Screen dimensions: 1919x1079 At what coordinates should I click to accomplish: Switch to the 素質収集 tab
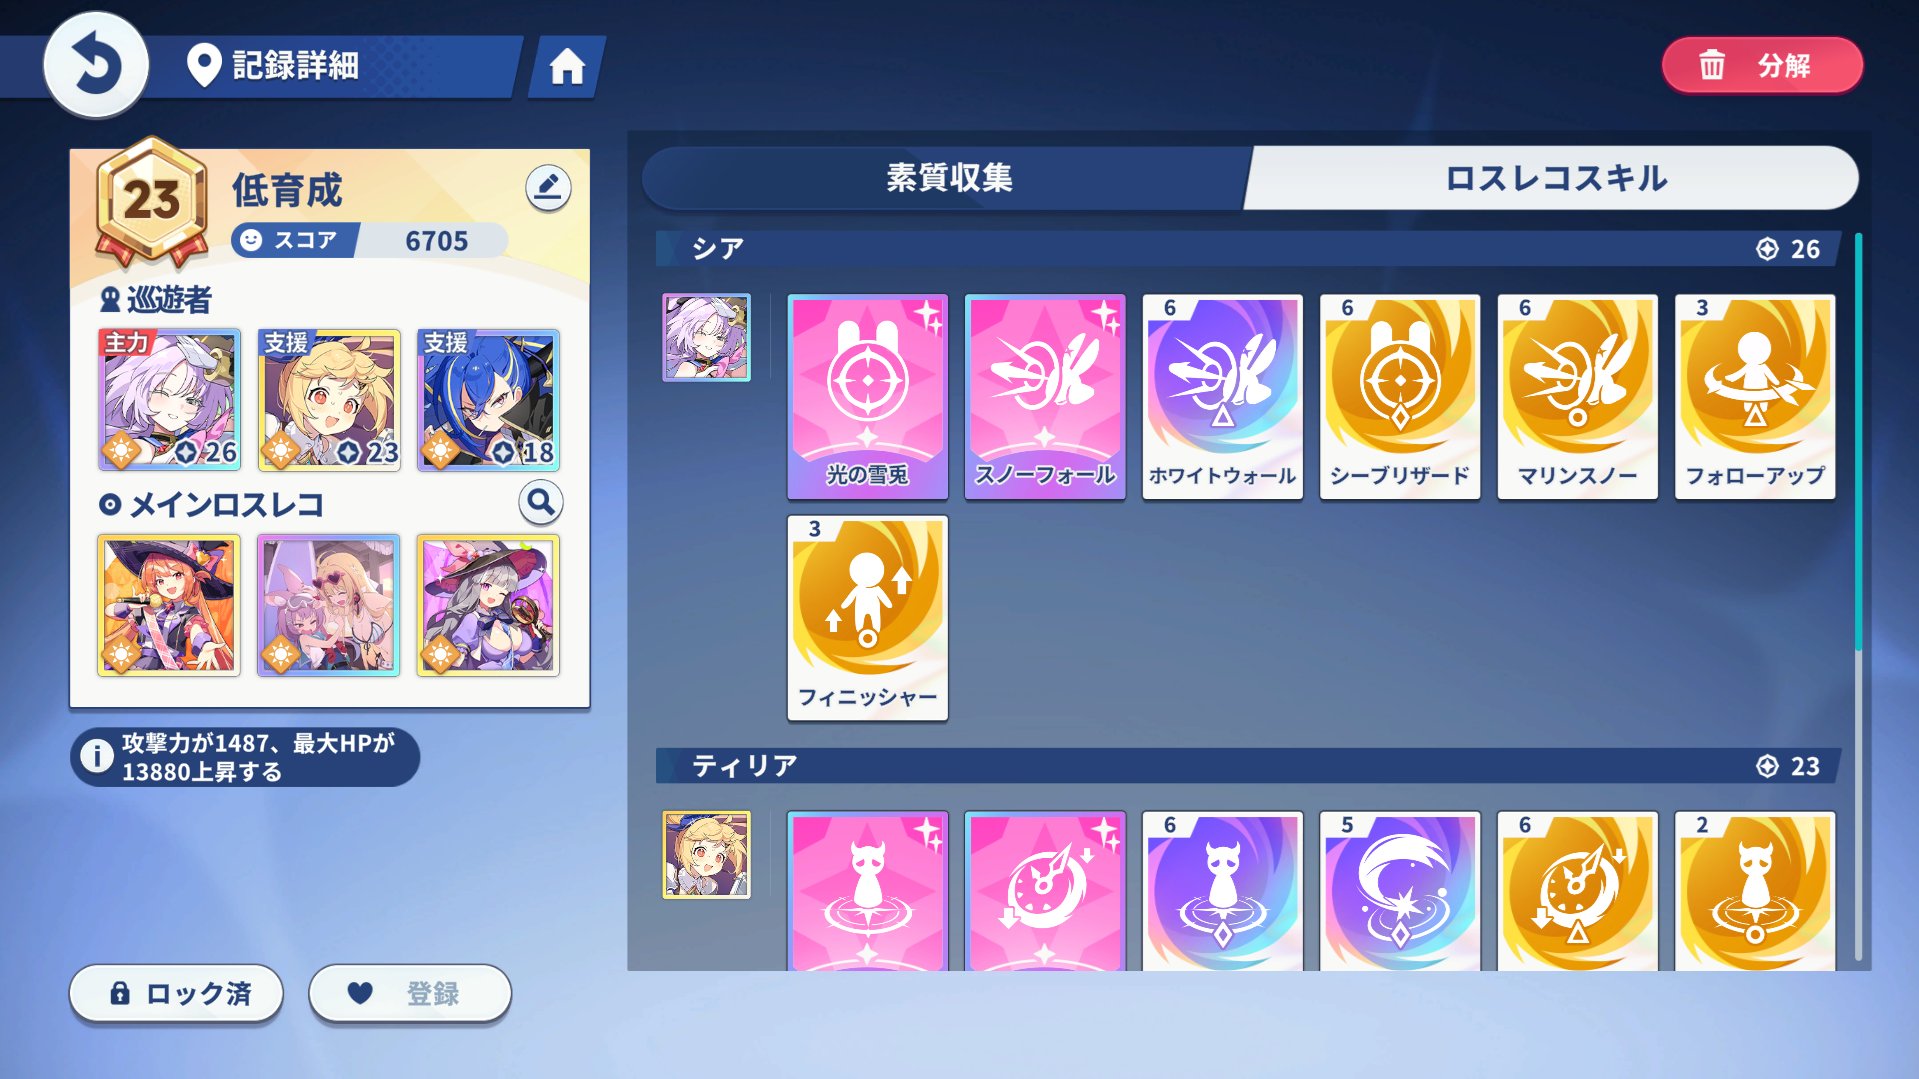click(x=948, y=177)
